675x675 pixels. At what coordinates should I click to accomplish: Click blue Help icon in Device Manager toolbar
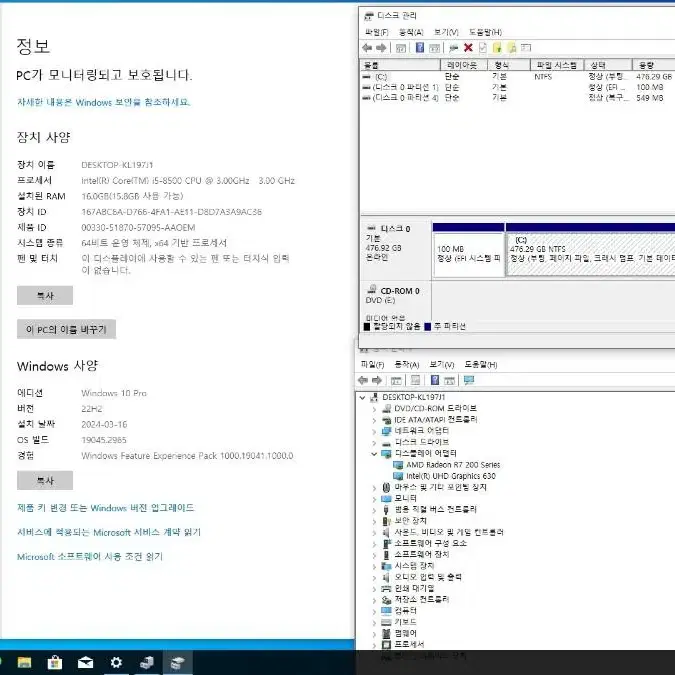(x=435, y=380)
